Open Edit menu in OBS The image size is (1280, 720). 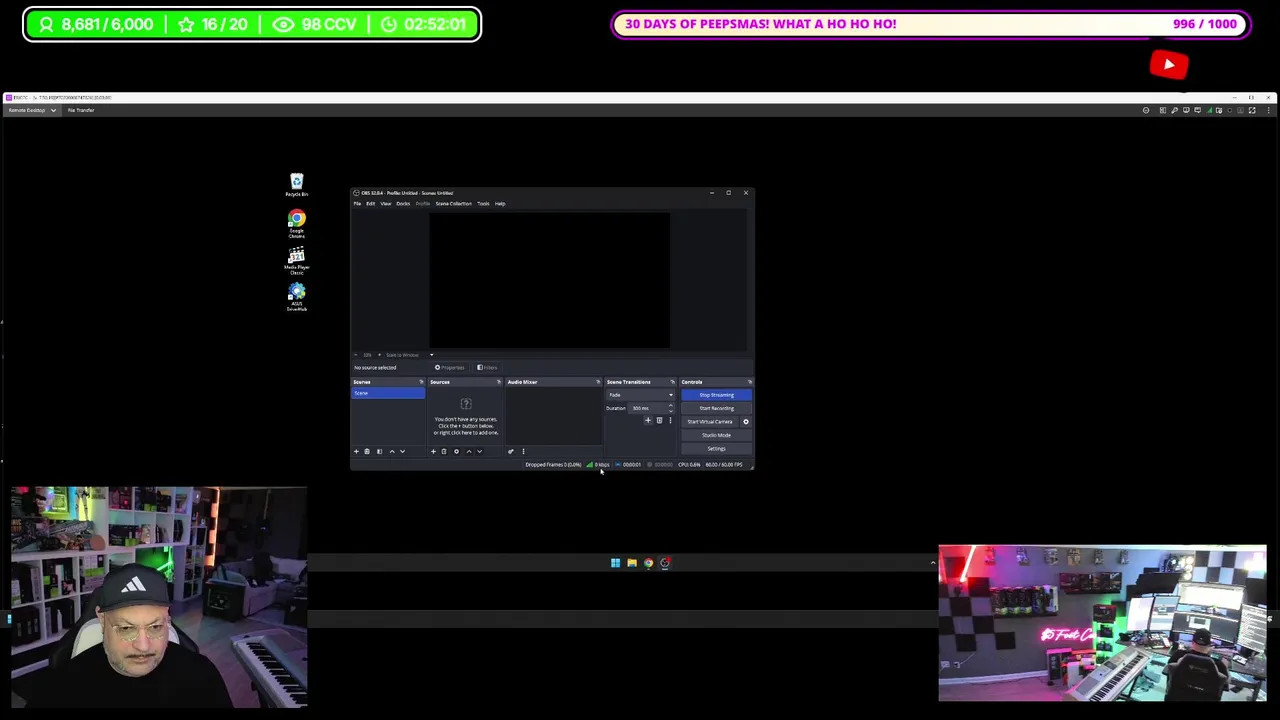click(x=370, y=204)
